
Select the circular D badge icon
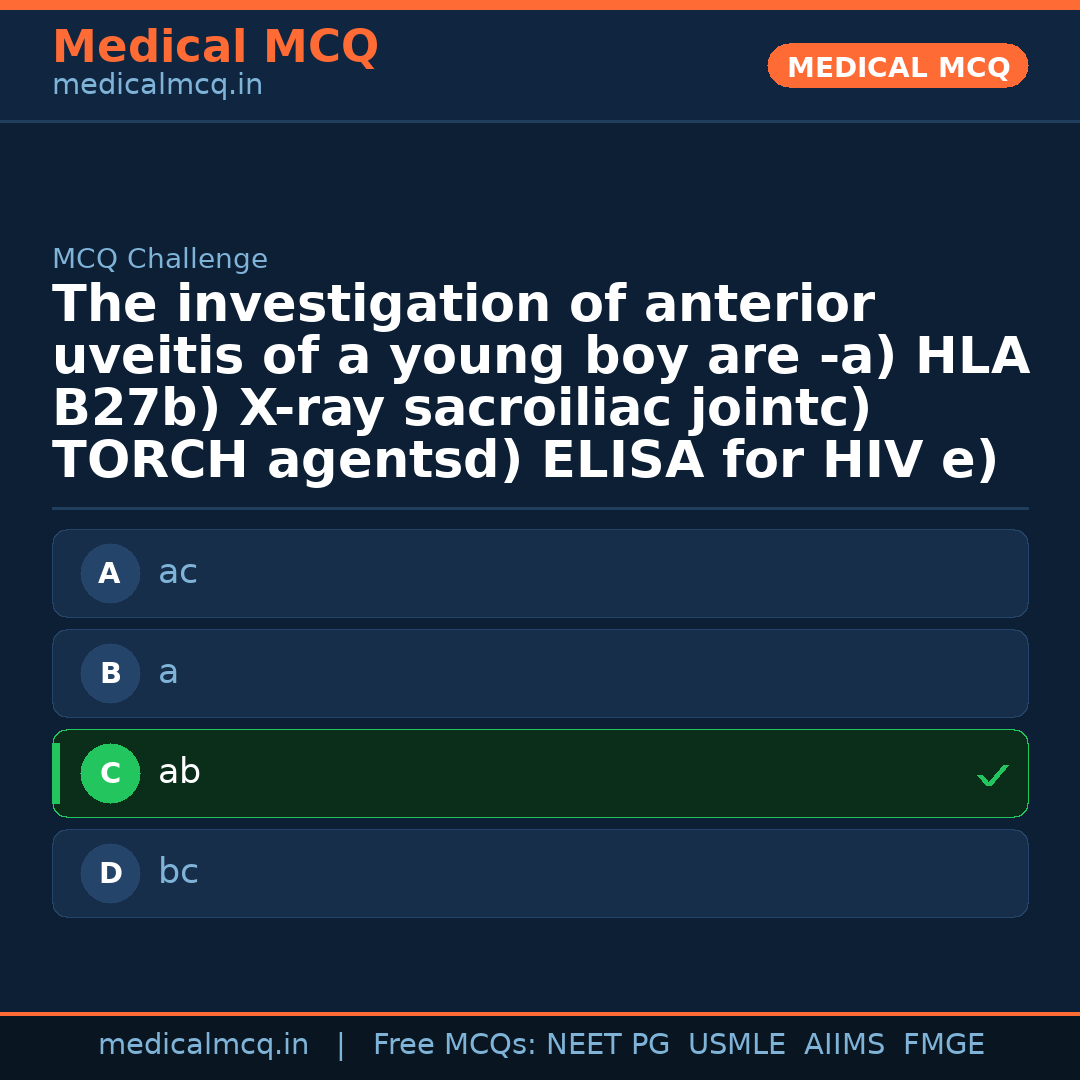click(110, 873)
